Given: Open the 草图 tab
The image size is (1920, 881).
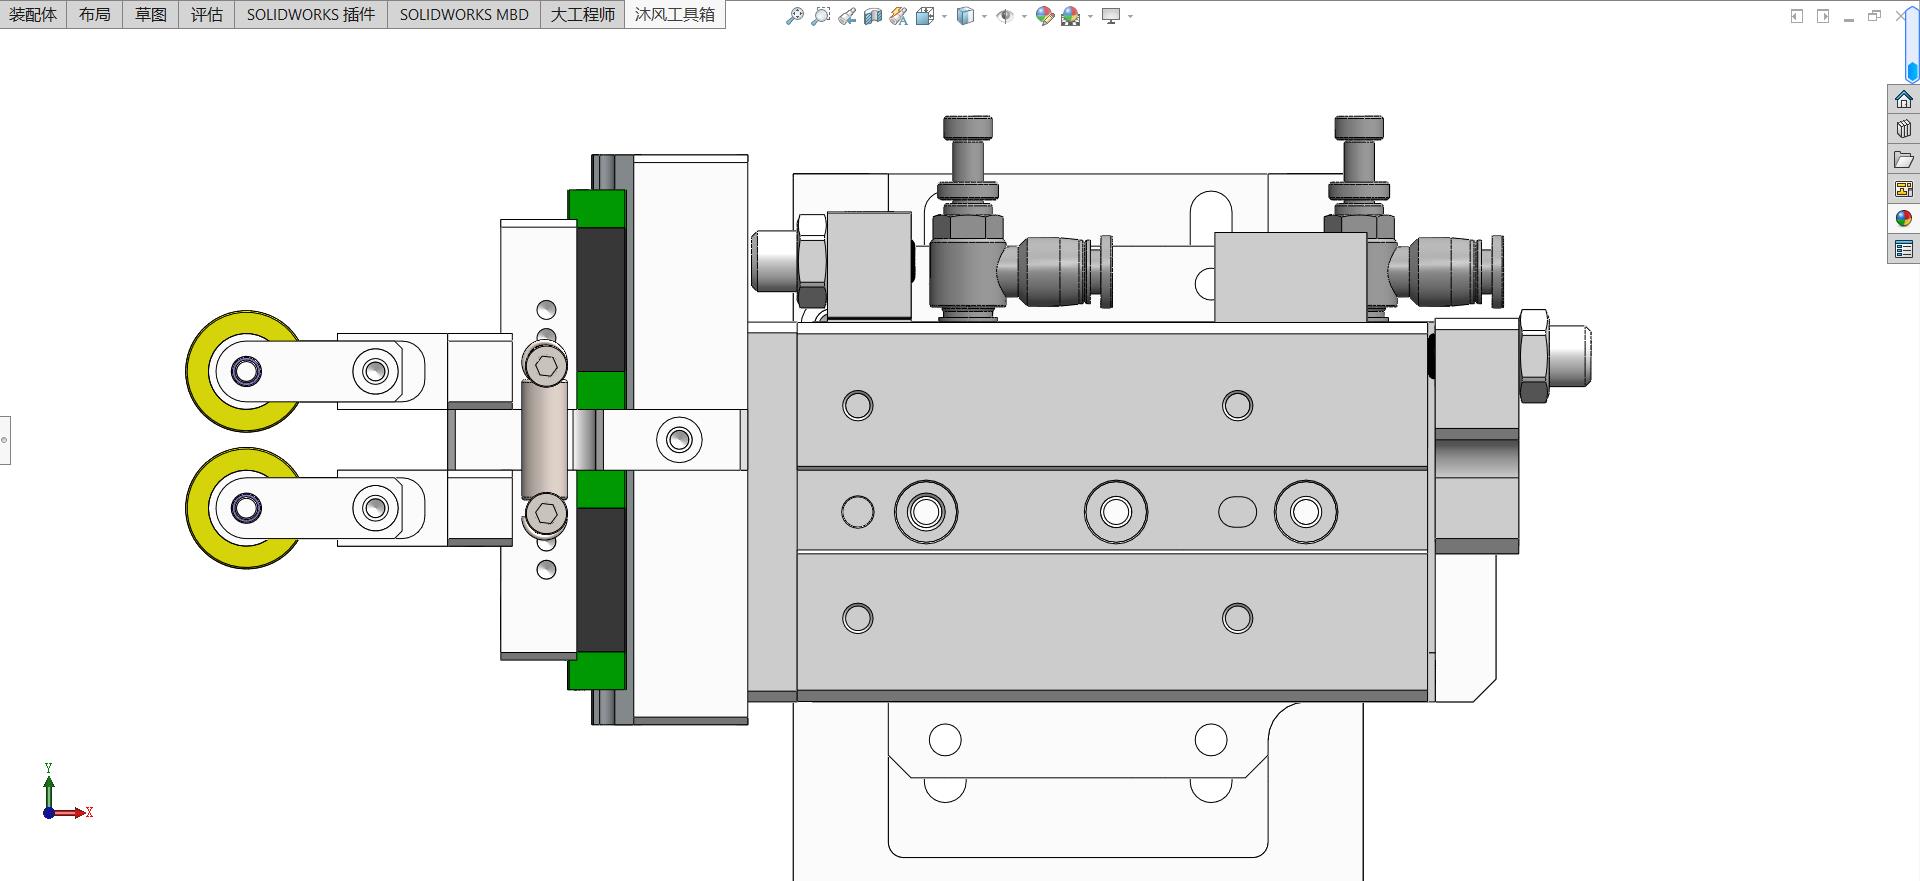Looking at the screenshot, I should tap(151, 14).
